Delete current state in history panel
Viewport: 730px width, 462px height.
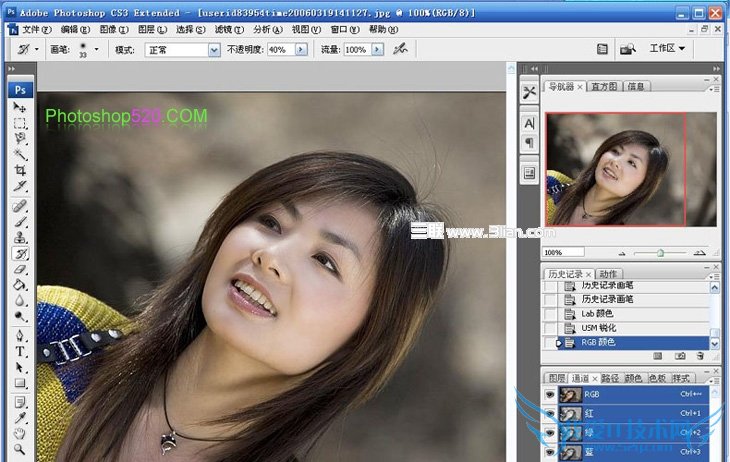pos(701,355)
